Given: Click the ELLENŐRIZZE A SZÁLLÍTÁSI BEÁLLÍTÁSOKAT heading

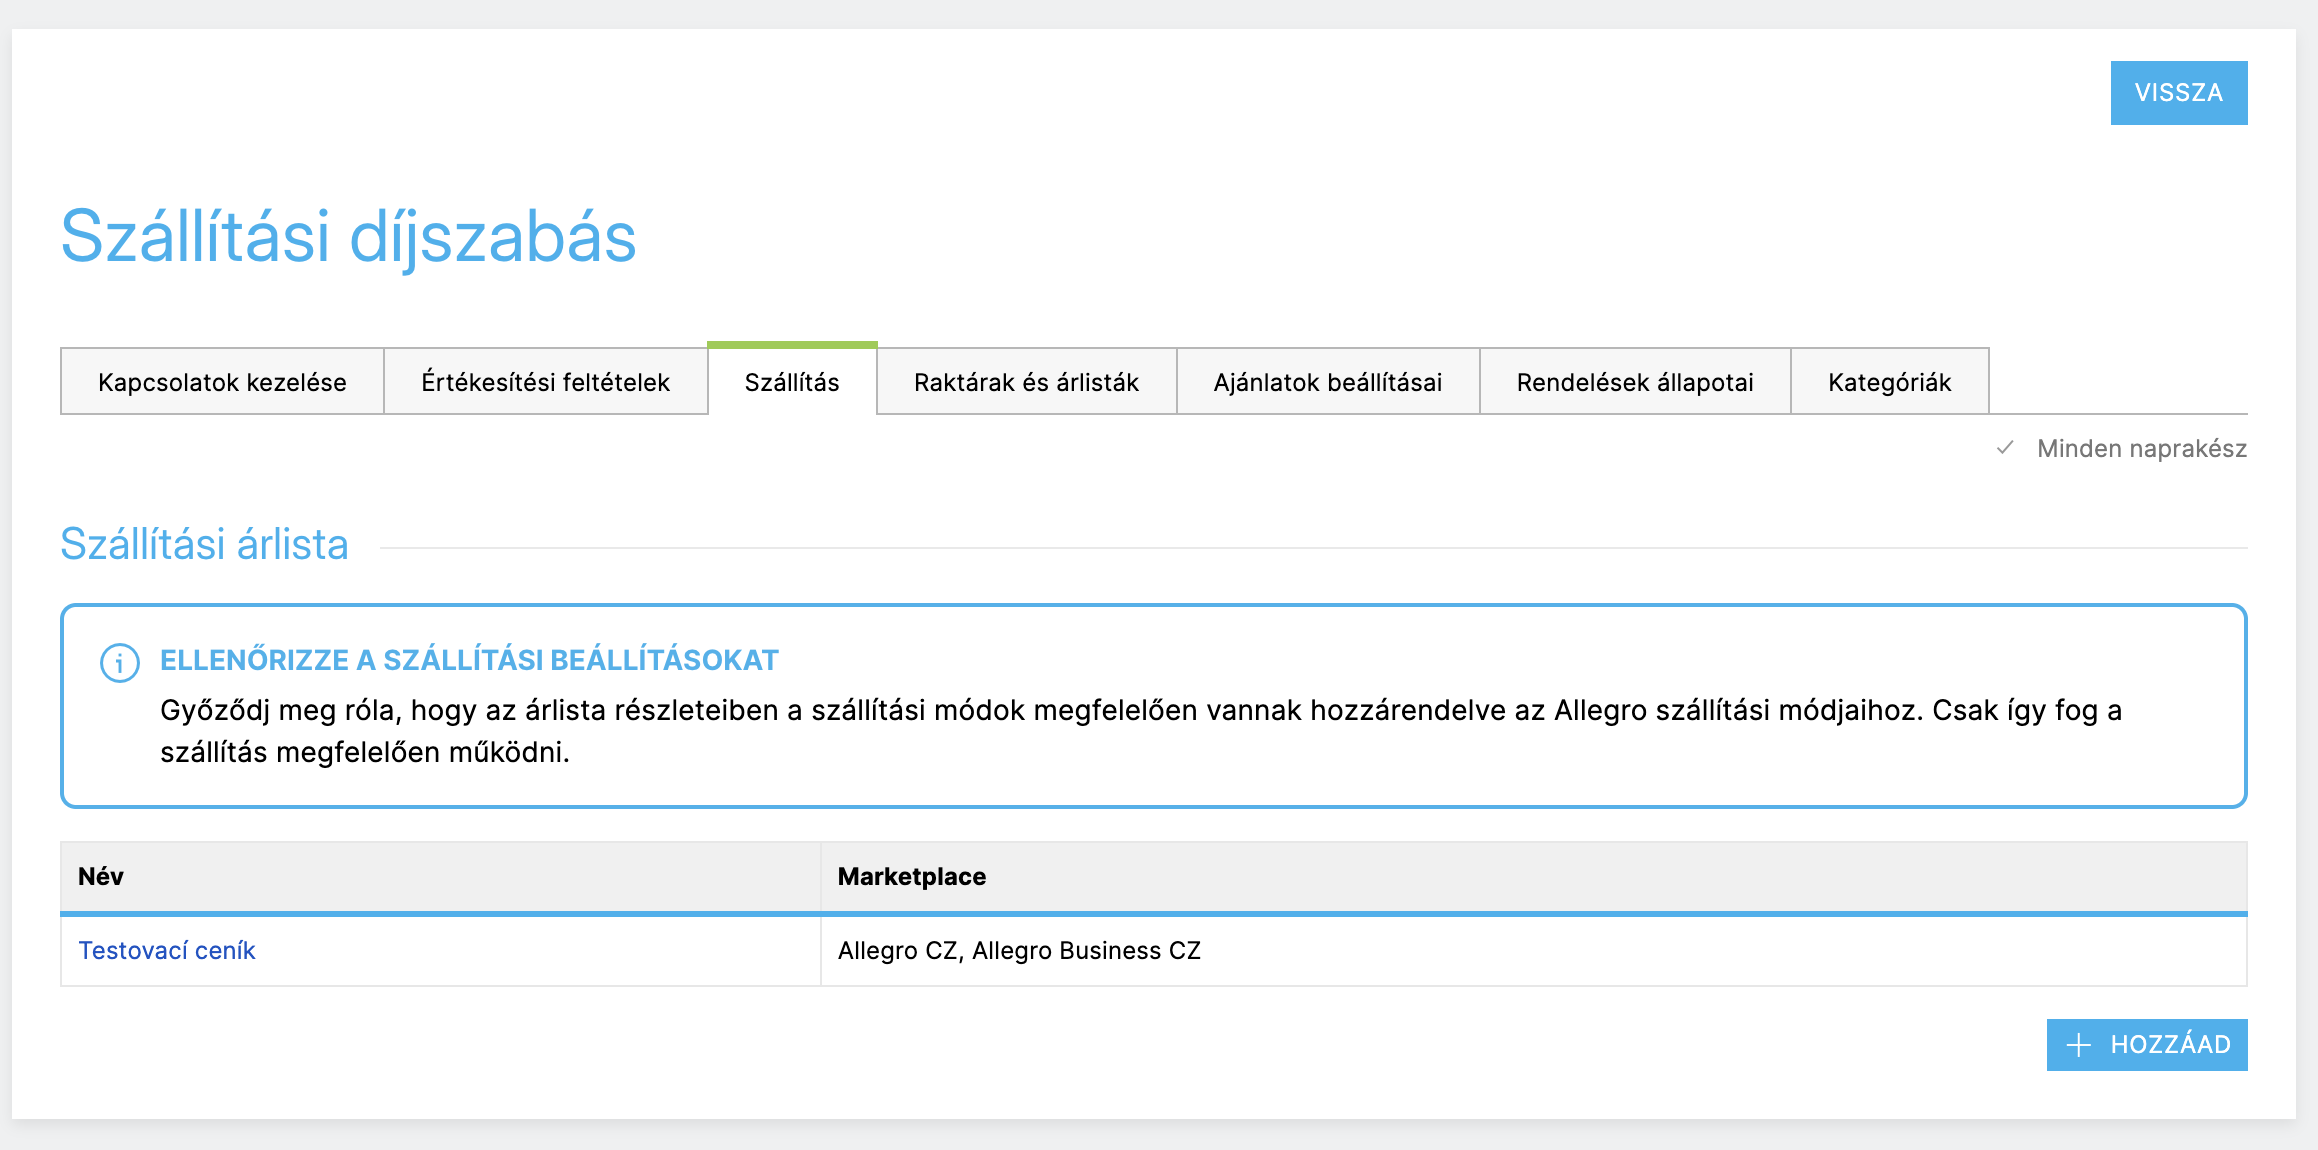Looking at the screenshot, I should (469, 660).
